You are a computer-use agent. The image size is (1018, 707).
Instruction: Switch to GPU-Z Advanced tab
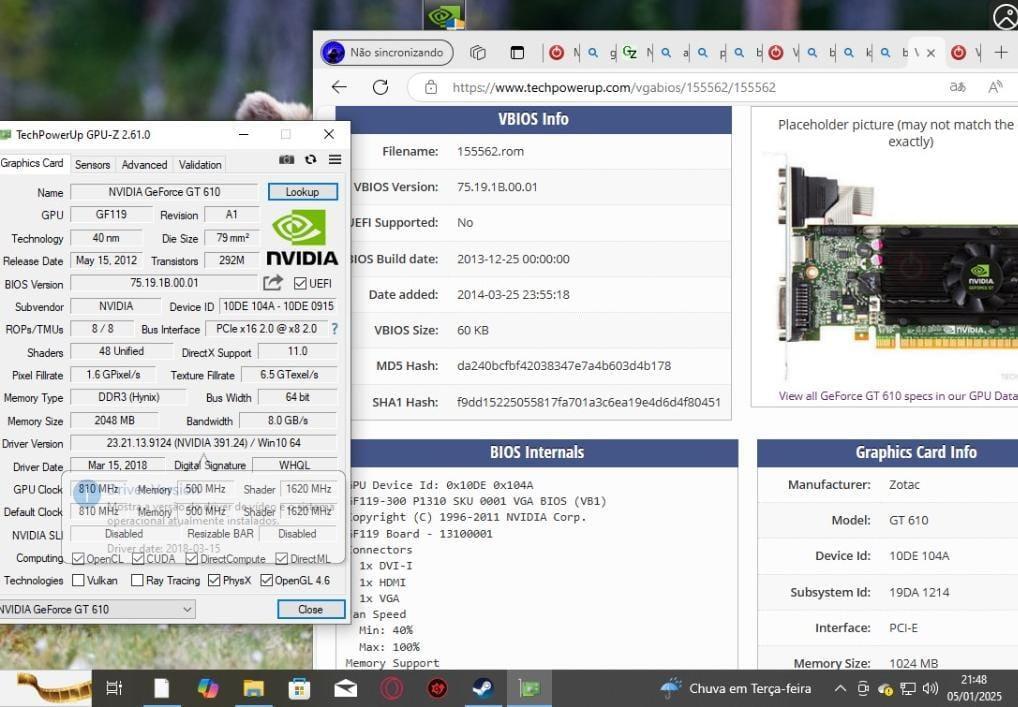coord(144,165)
